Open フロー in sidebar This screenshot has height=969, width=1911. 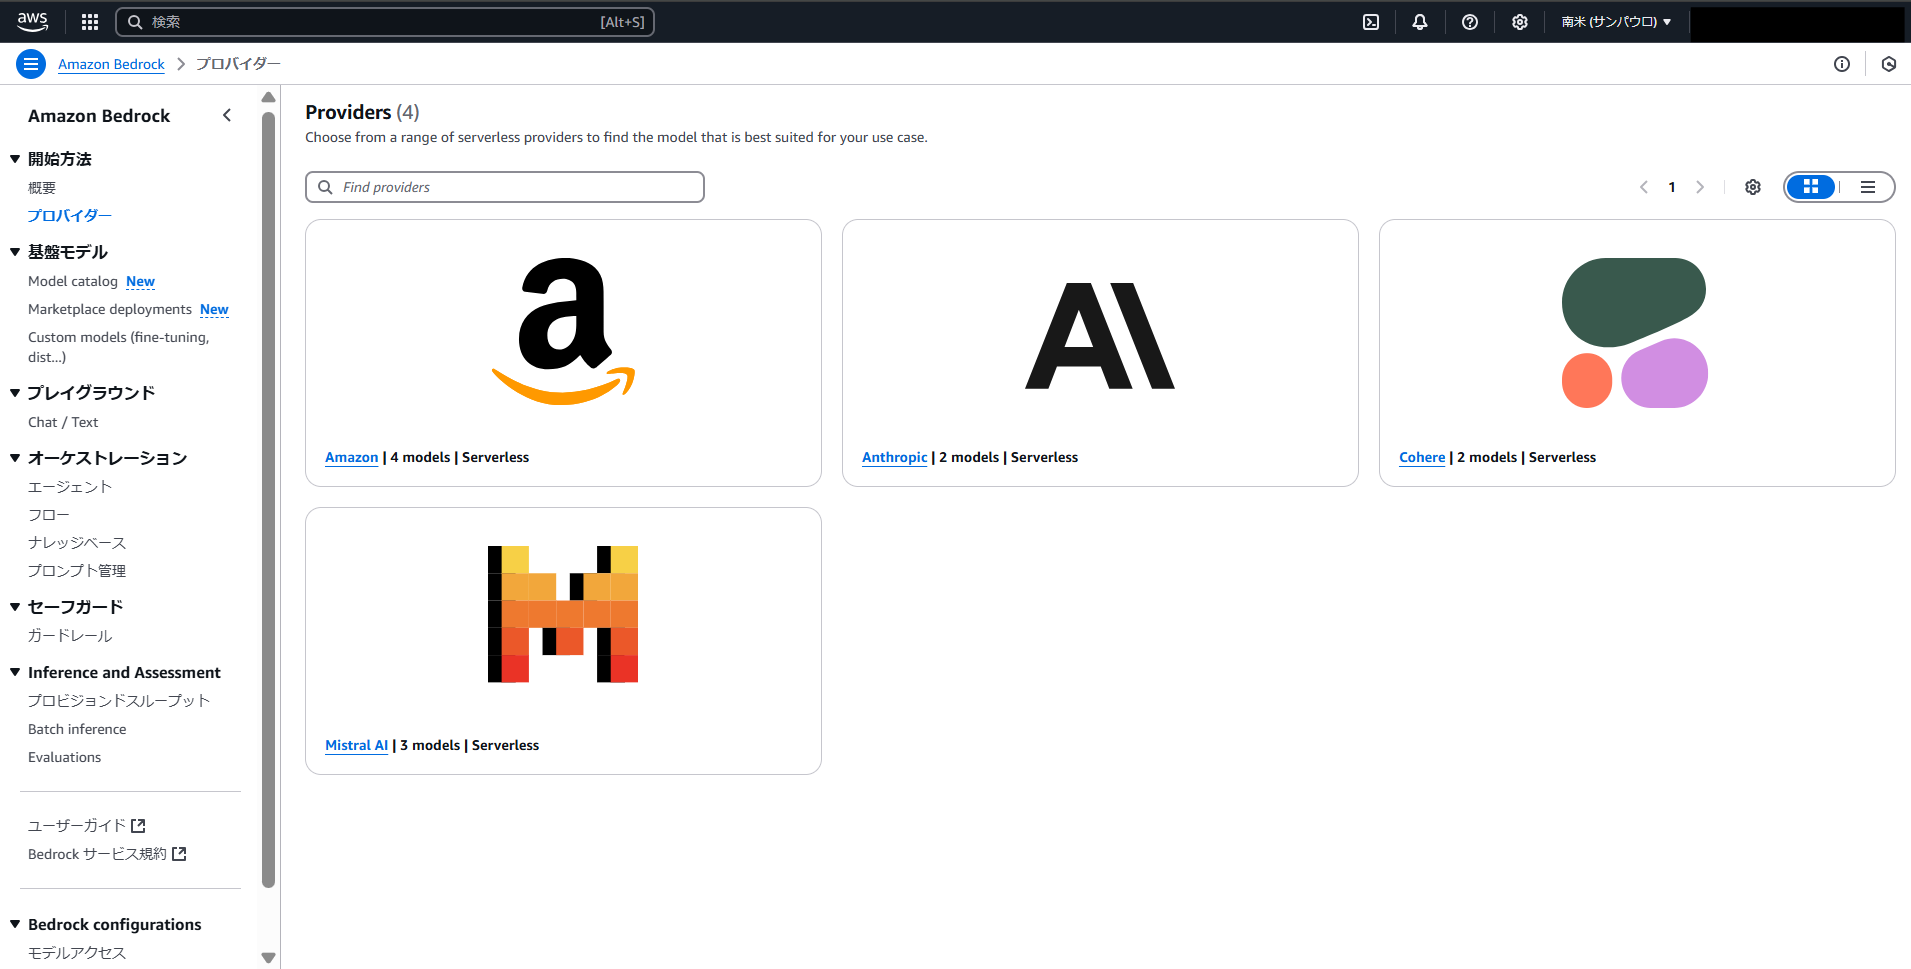tap(49, 515)
